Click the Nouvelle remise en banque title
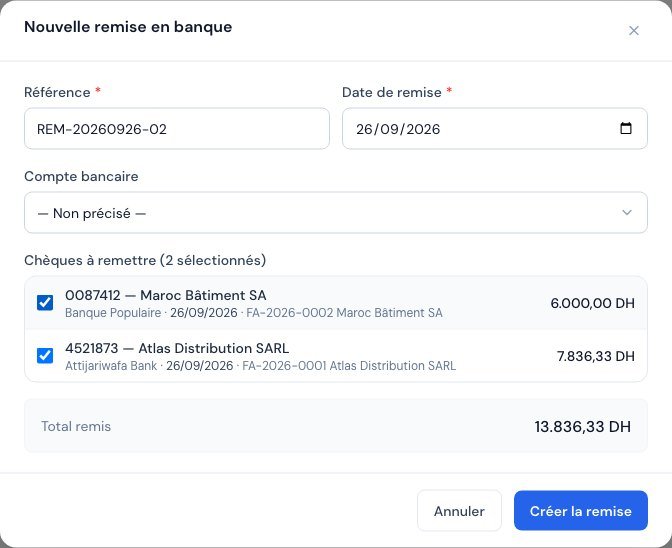 point(128,27)
